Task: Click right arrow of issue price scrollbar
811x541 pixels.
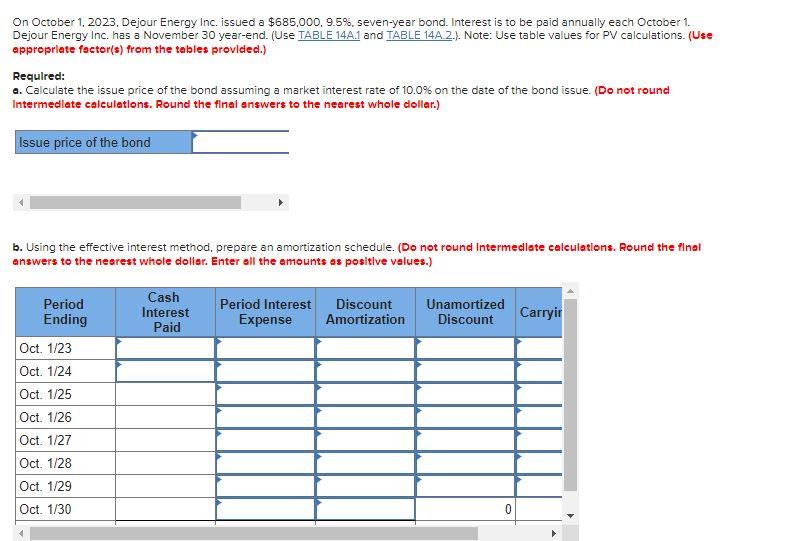Action: click(280, 202)
